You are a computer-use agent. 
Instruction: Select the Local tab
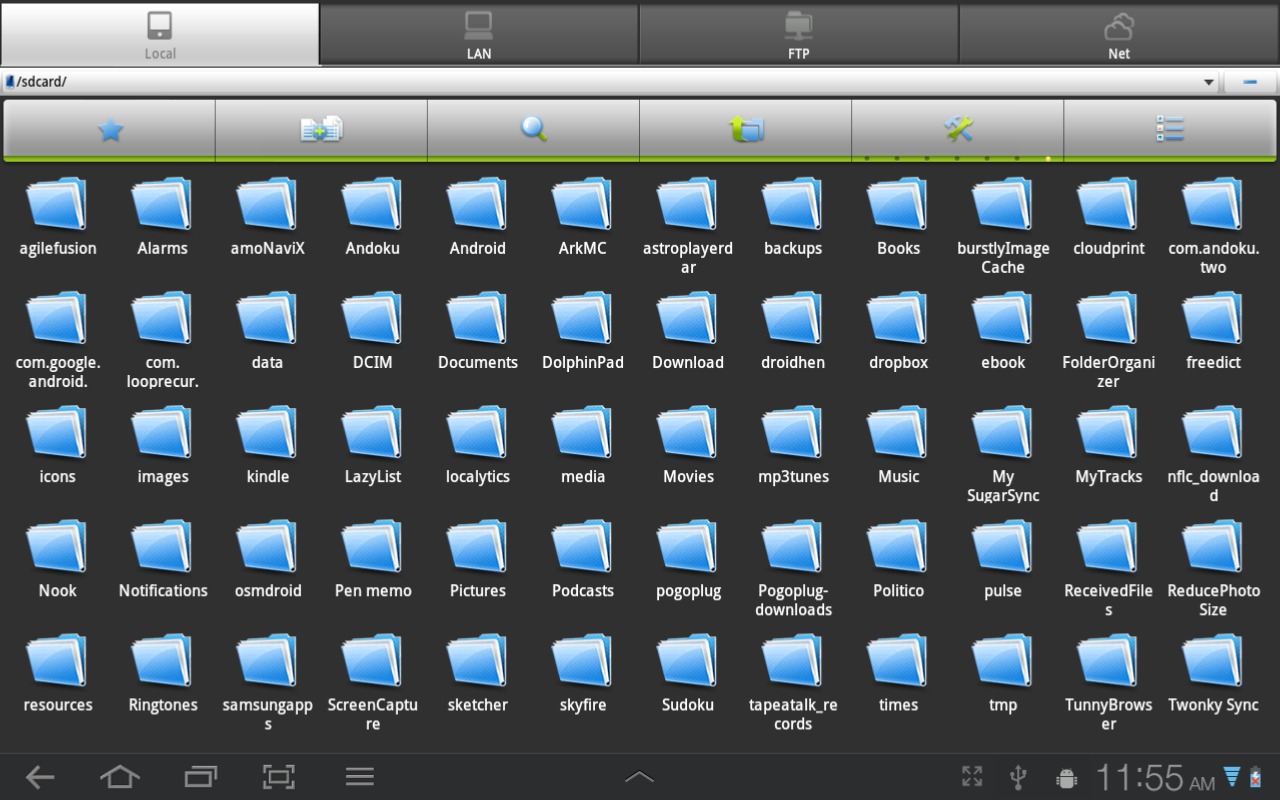pos(160,34)
